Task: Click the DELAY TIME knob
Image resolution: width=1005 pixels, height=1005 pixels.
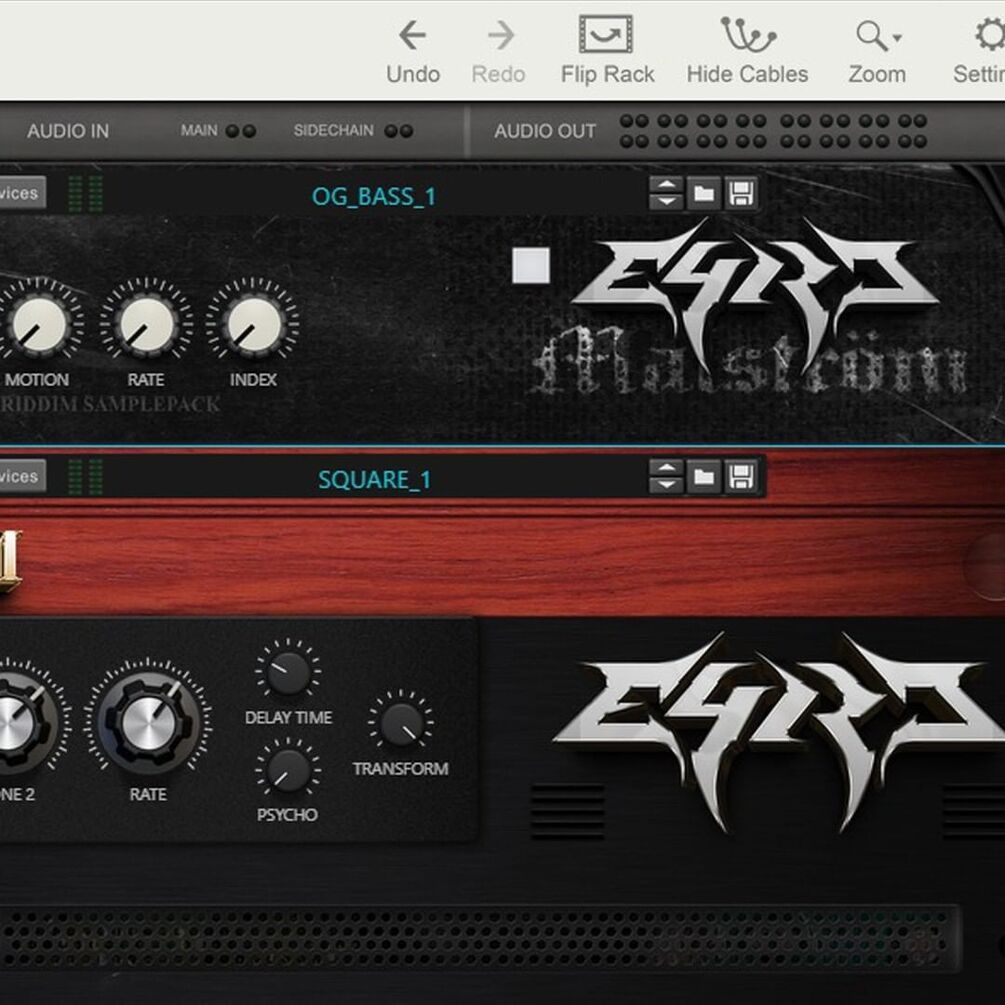Action: pos(288,671)
